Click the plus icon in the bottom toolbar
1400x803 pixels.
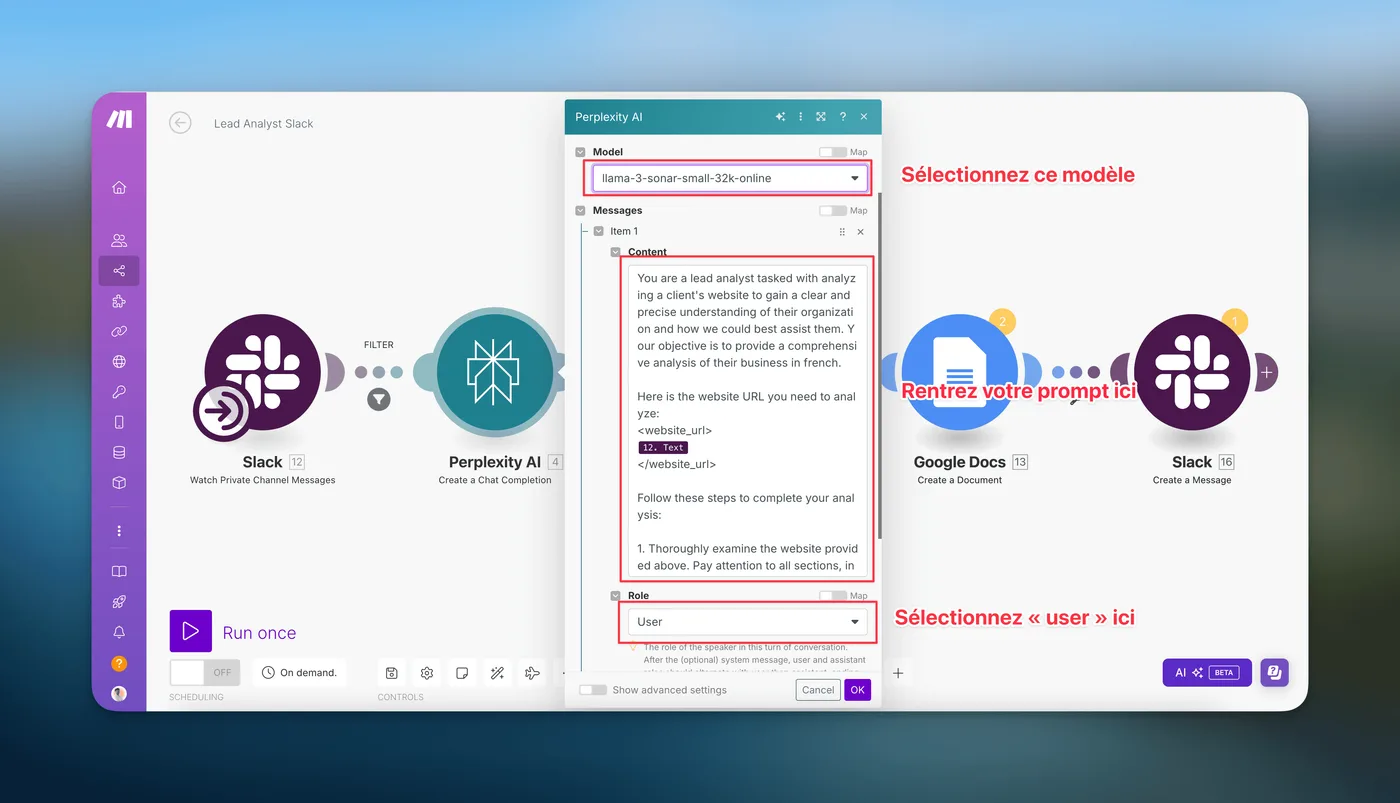[898, 673]
